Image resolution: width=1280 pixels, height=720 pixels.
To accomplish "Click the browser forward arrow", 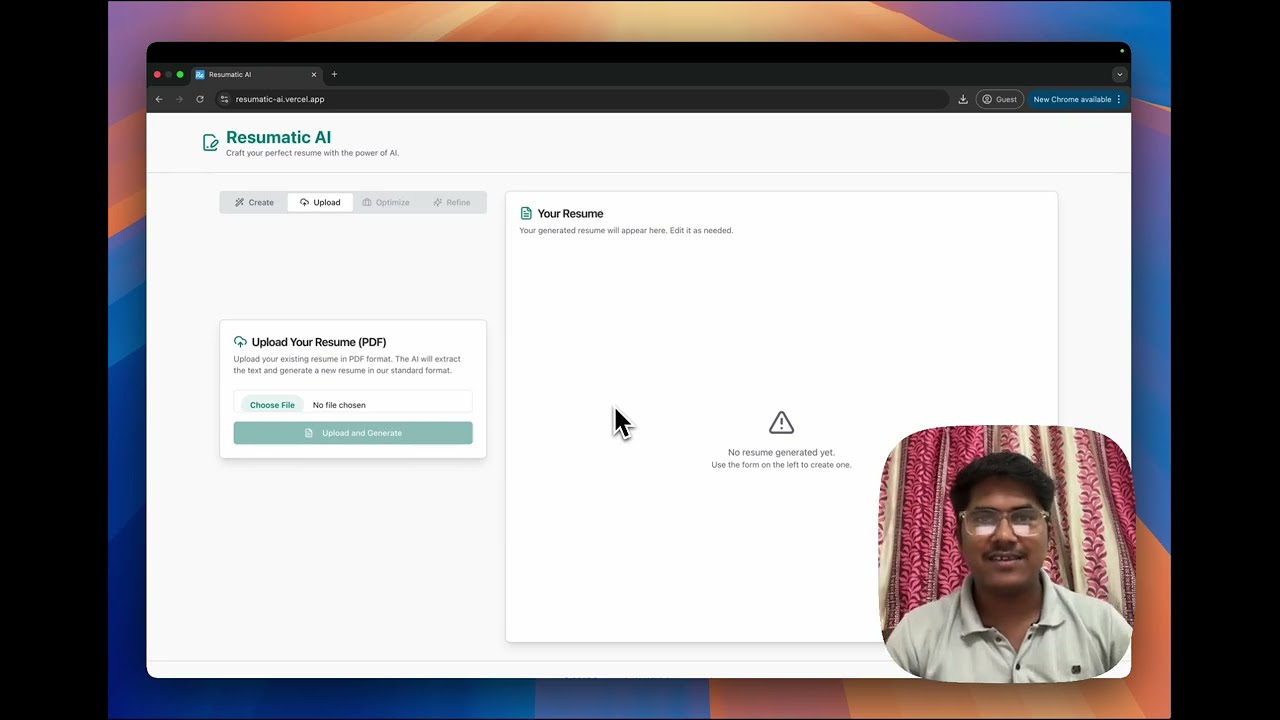I will click(x=180, y=99).
